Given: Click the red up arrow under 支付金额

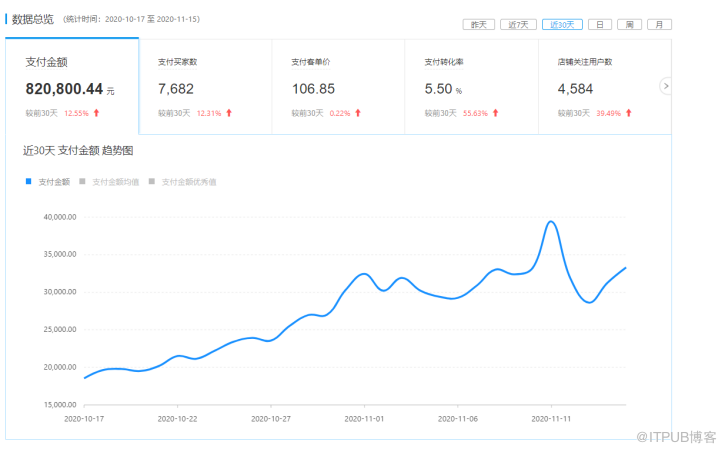Looking at the screenshot, I should [97, 113].
